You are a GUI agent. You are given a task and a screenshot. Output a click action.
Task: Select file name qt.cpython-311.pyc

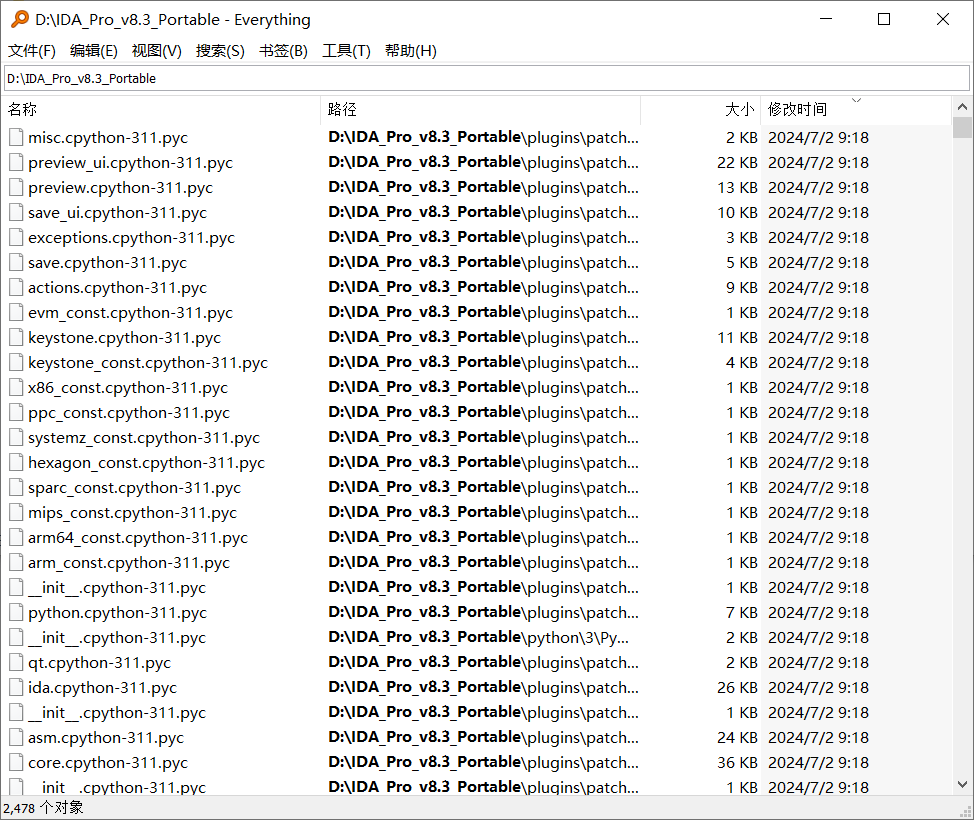coord(99,662)
